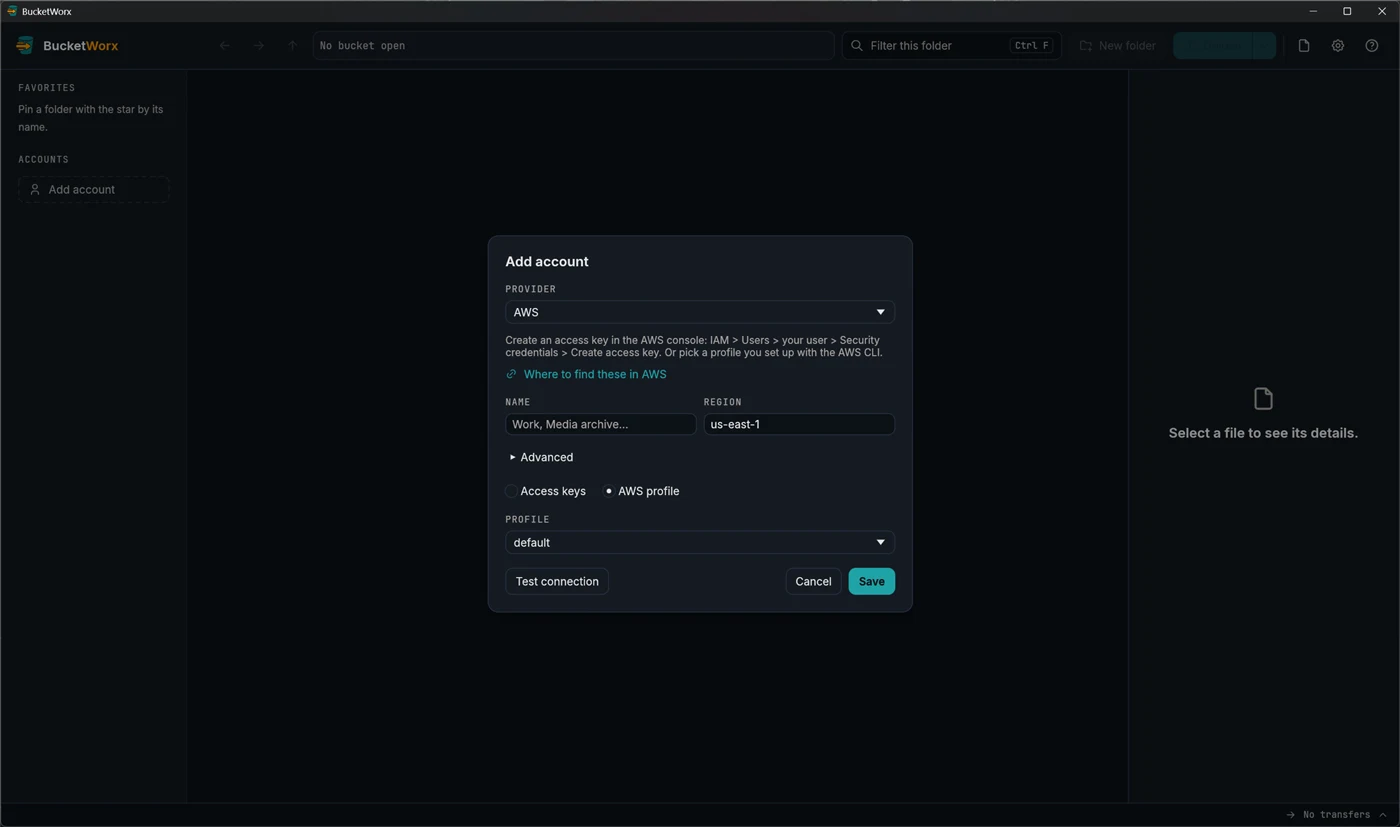The width and height of the screenshot is (1400, 827).
Task: Click the No transfers status text
Action: pos(1336,814)
